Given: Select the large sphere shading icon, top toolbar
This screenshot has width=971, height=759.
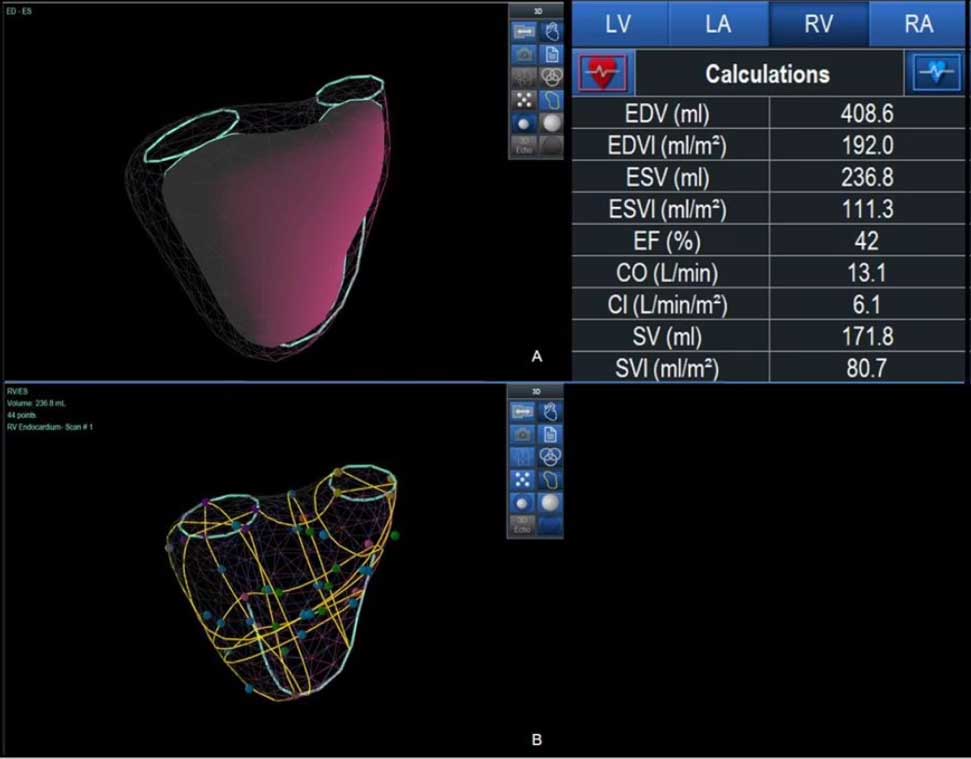Looking at the screenshot, I should (x=549, y=122).
